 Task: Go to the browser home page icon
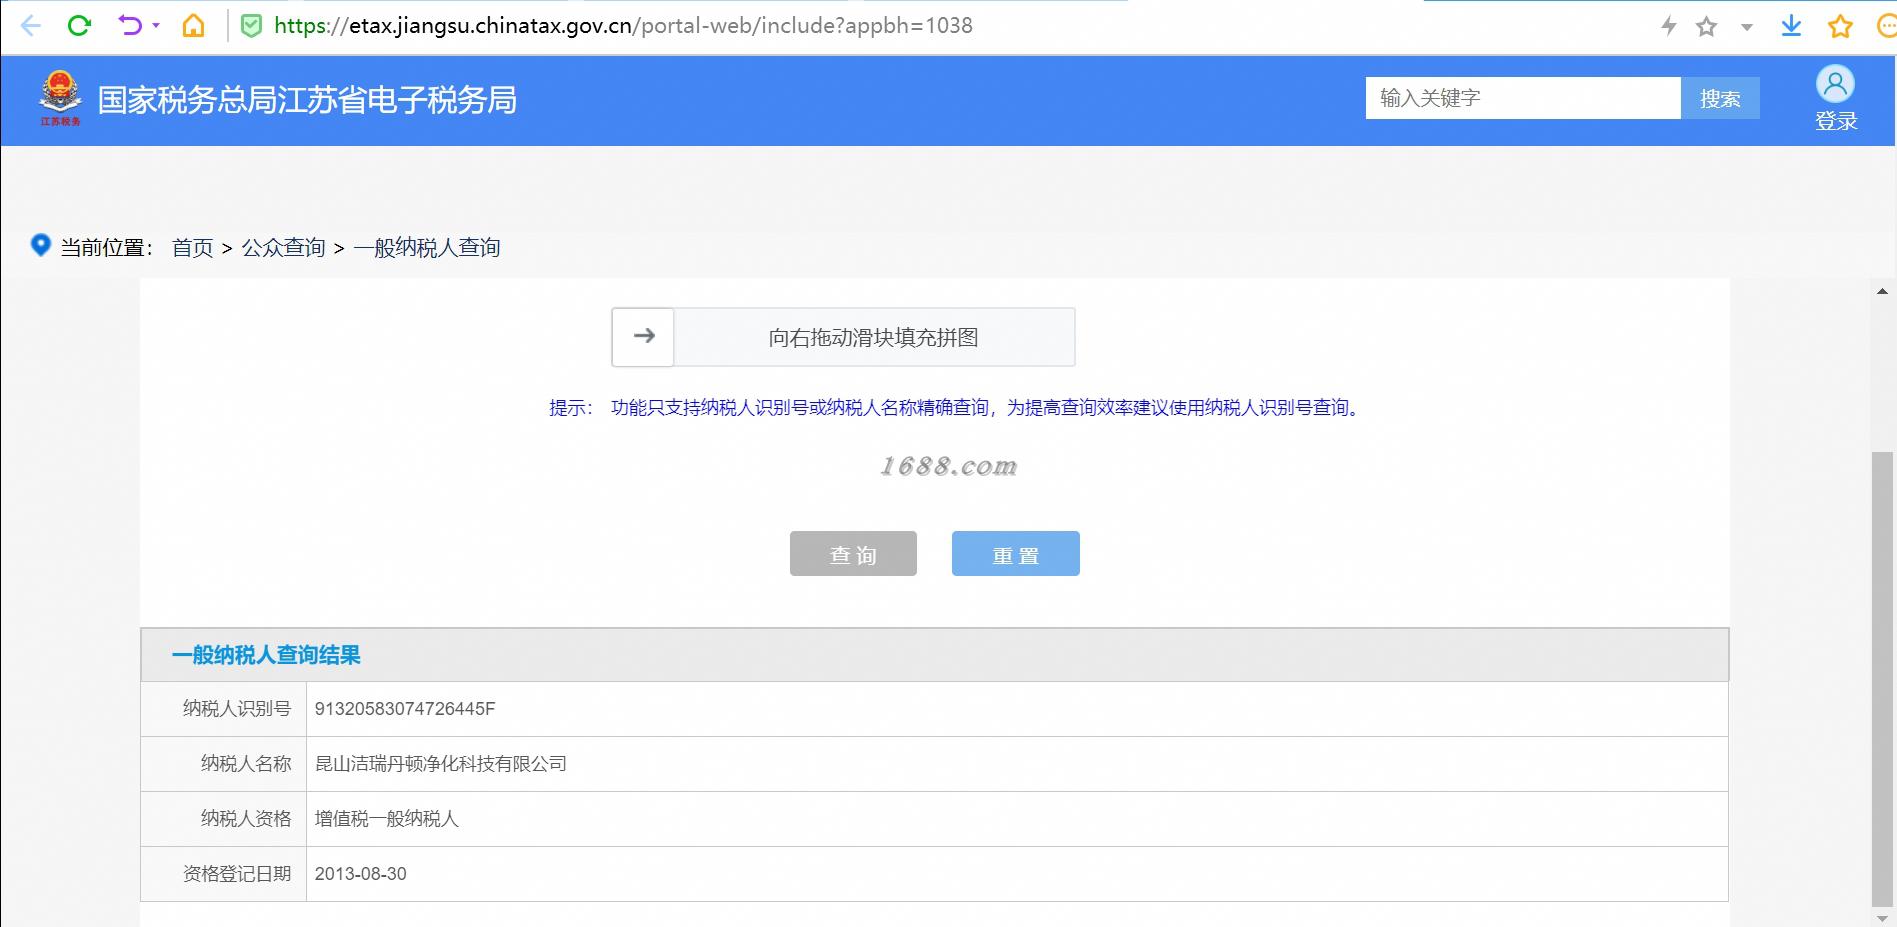click(x=193, y=26)
